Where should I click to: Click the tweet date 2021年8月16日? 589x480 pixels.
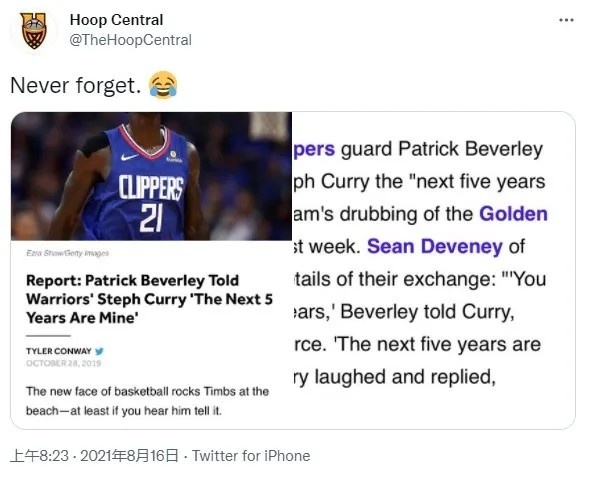[x=130, y=456]
